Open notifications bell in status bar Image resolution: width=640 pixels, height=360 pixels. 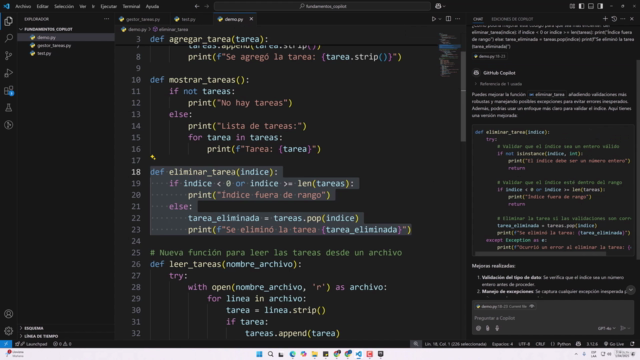(x=632, y=344)
